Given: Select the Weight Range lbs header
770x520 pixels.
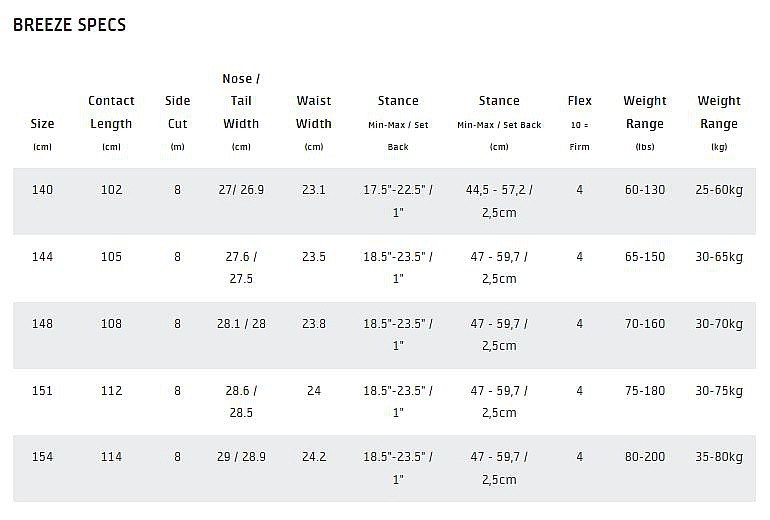Looking at the screenshot, I should point(645,123).
